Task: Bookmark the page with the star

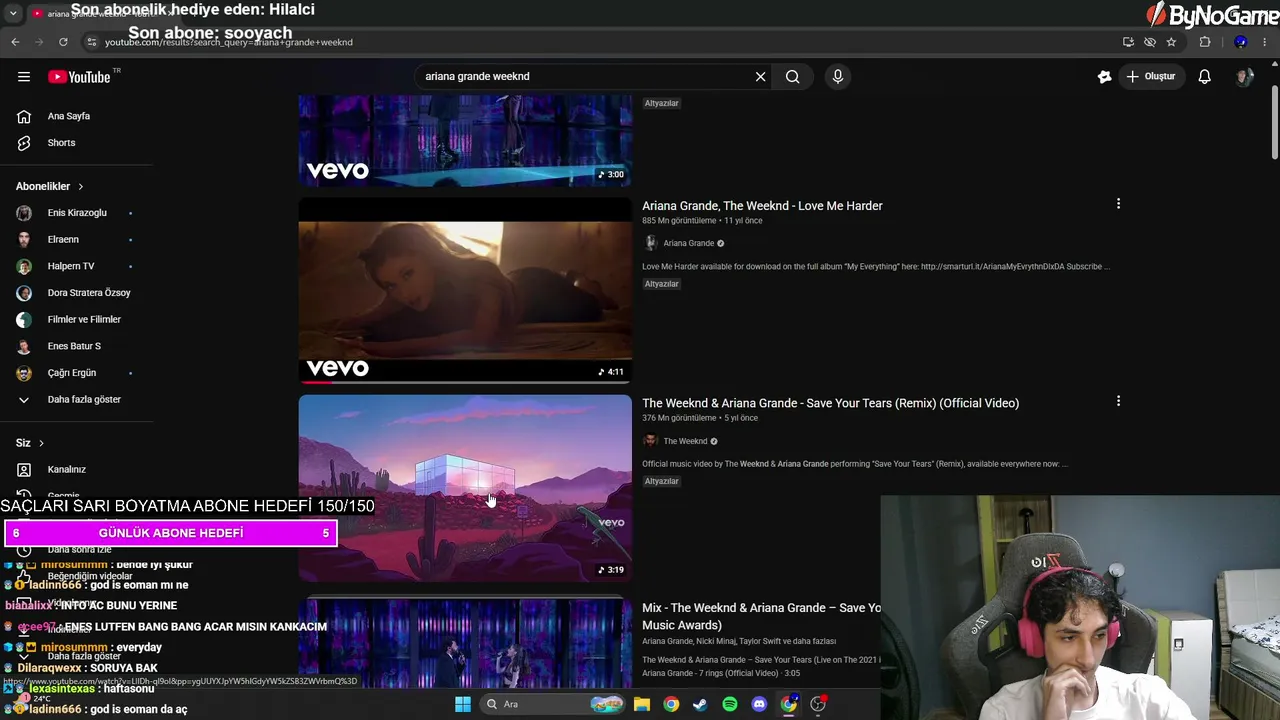Action: click(x=1171, y=42)
